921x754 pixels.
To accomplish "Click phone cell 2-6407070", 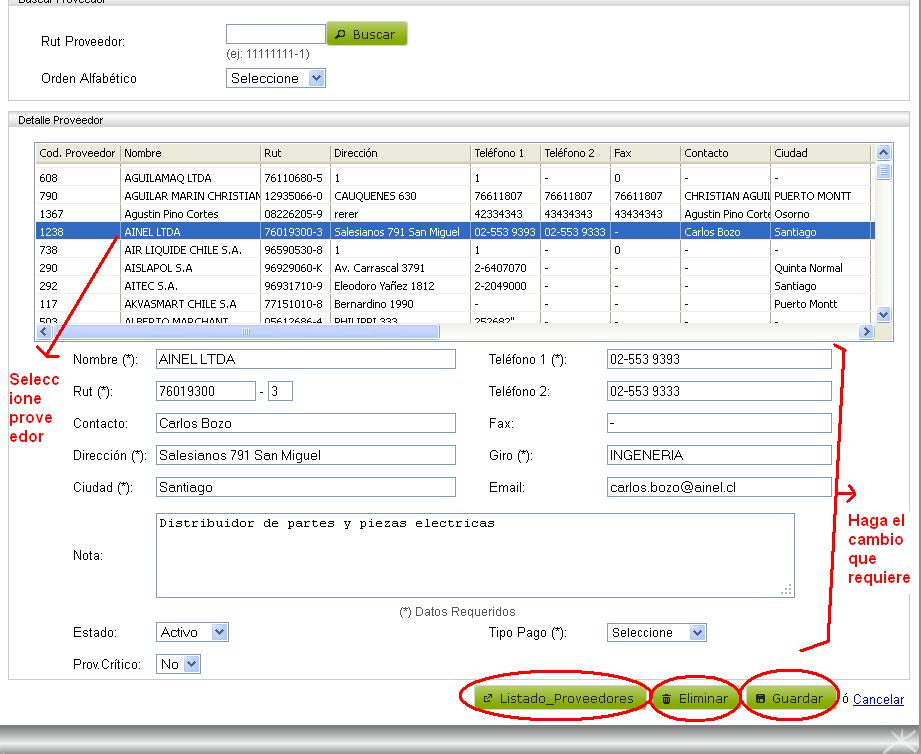I will [505, 268].
